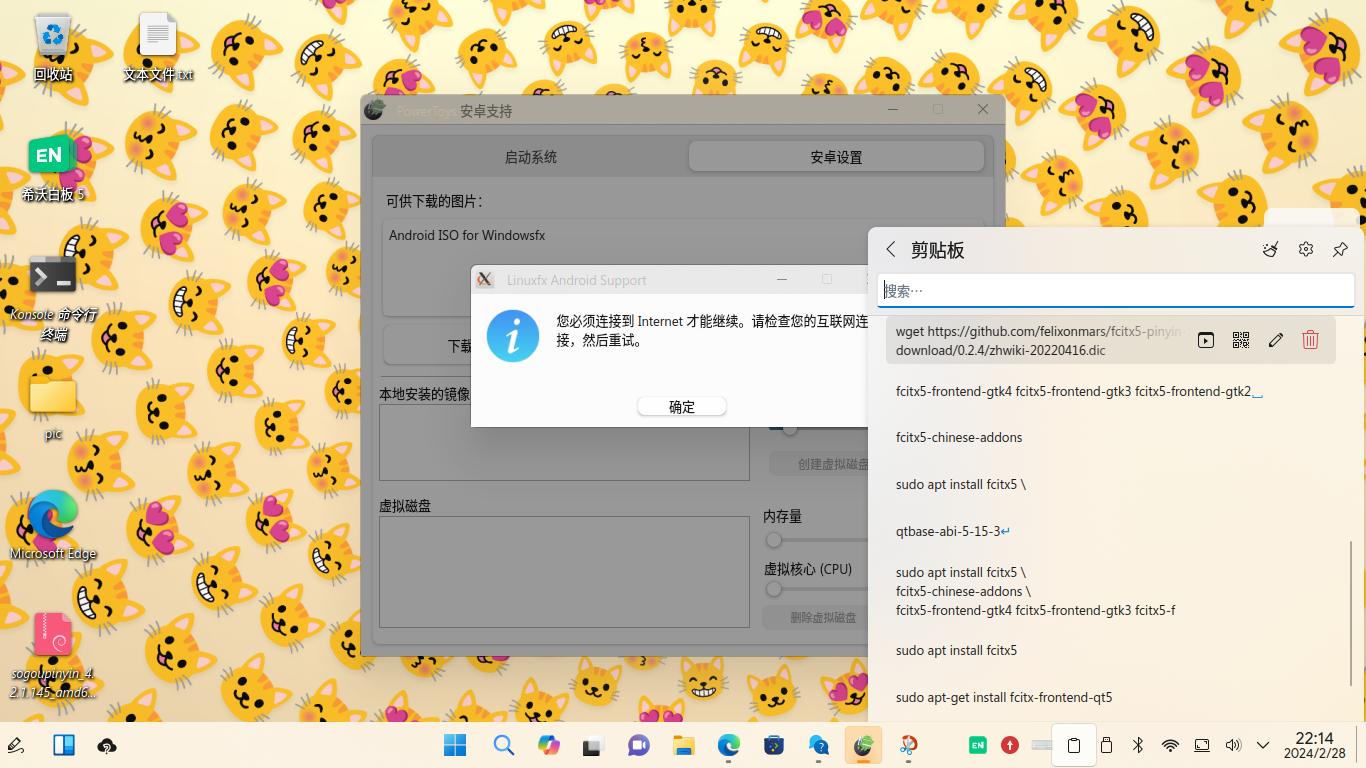Open the Recycle Bin (回收站) desktop icon
The image size is (1366, 768).
53,48
